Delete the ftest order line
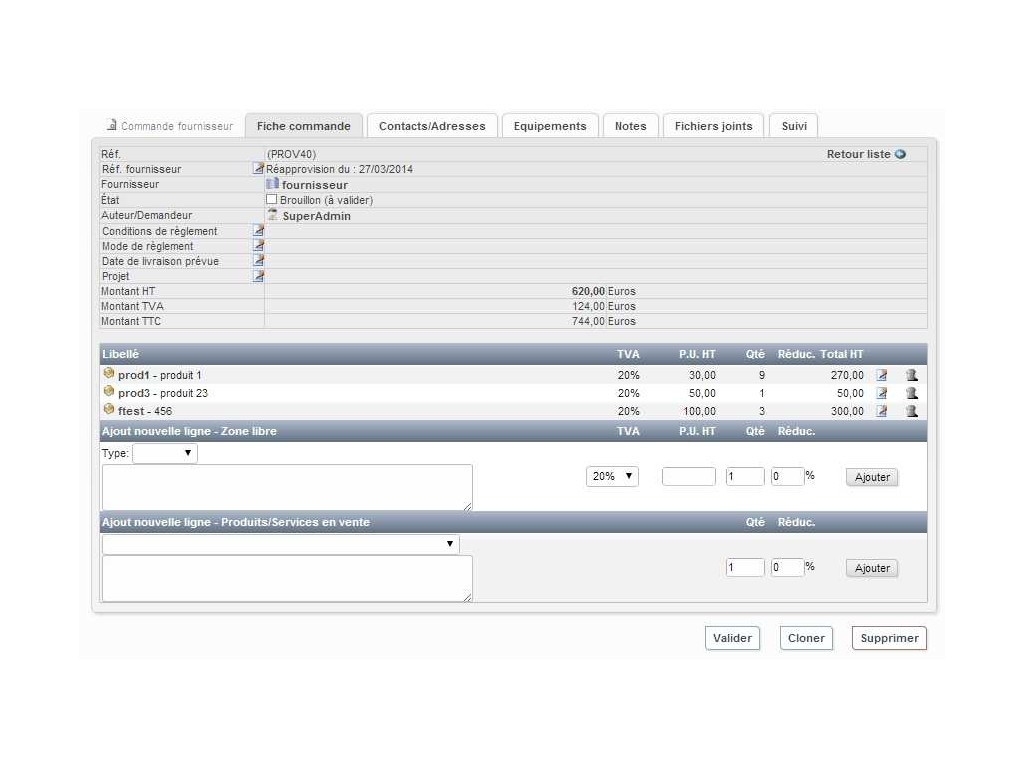The image size is (1024, 768). pyautogui.click(x=911, y=411)
